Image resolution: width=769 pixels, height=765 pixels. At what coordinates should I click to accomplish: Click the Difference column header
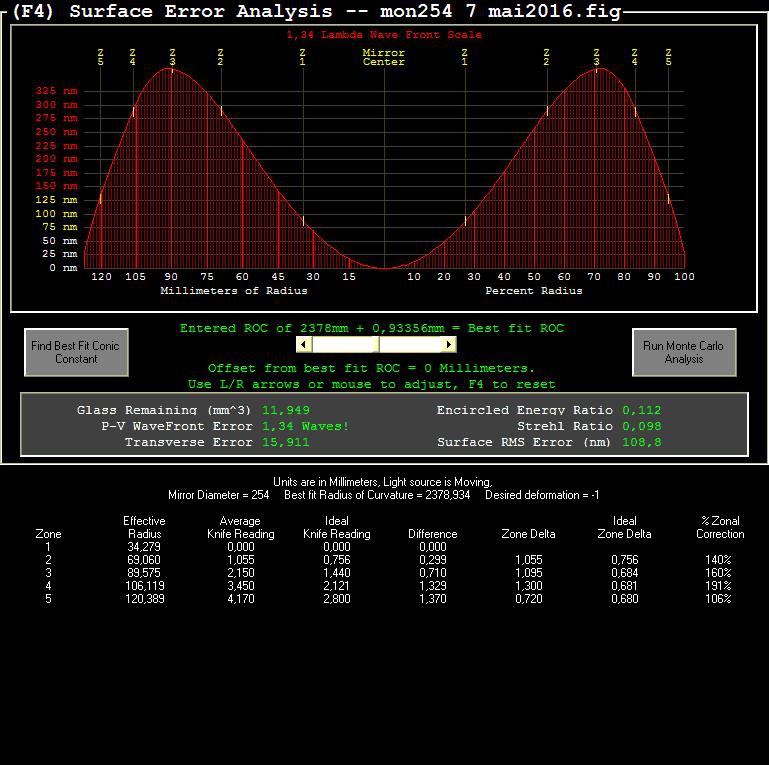[433, 534]
